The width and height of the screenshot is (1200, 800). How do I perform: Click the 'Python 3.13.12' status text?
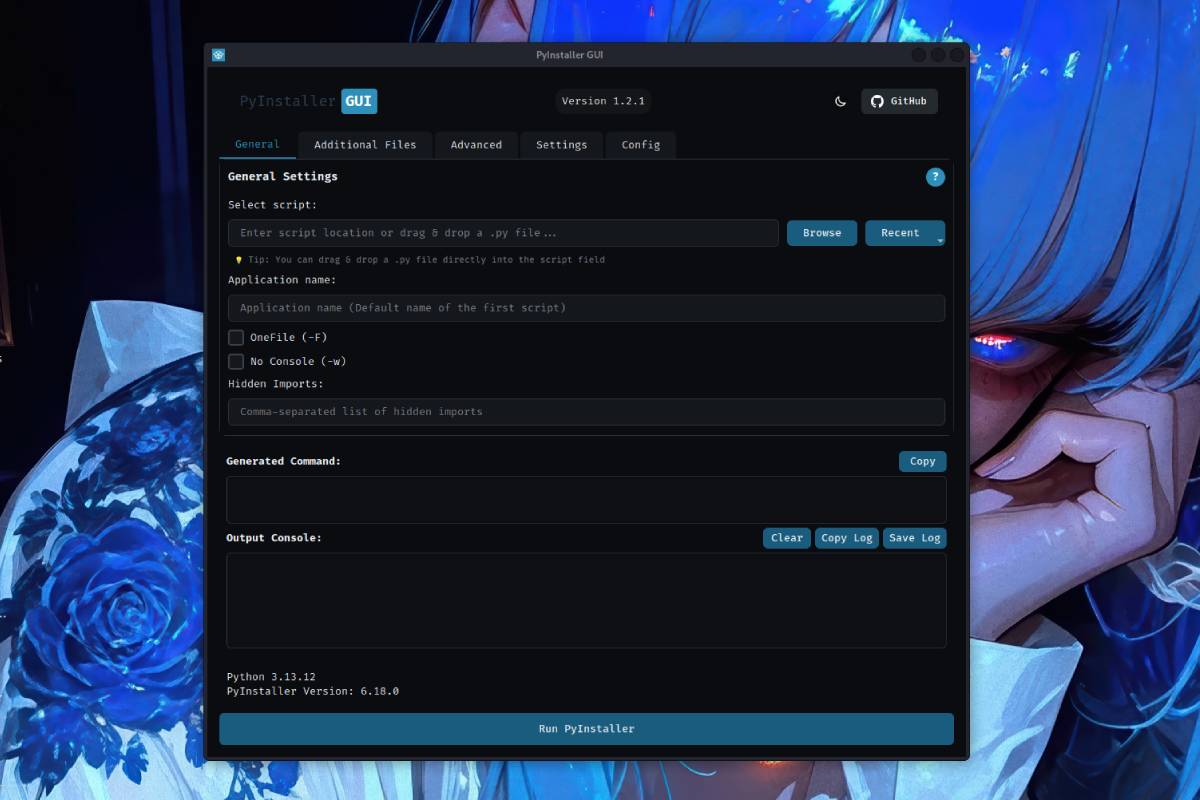[x=271, y=677]
